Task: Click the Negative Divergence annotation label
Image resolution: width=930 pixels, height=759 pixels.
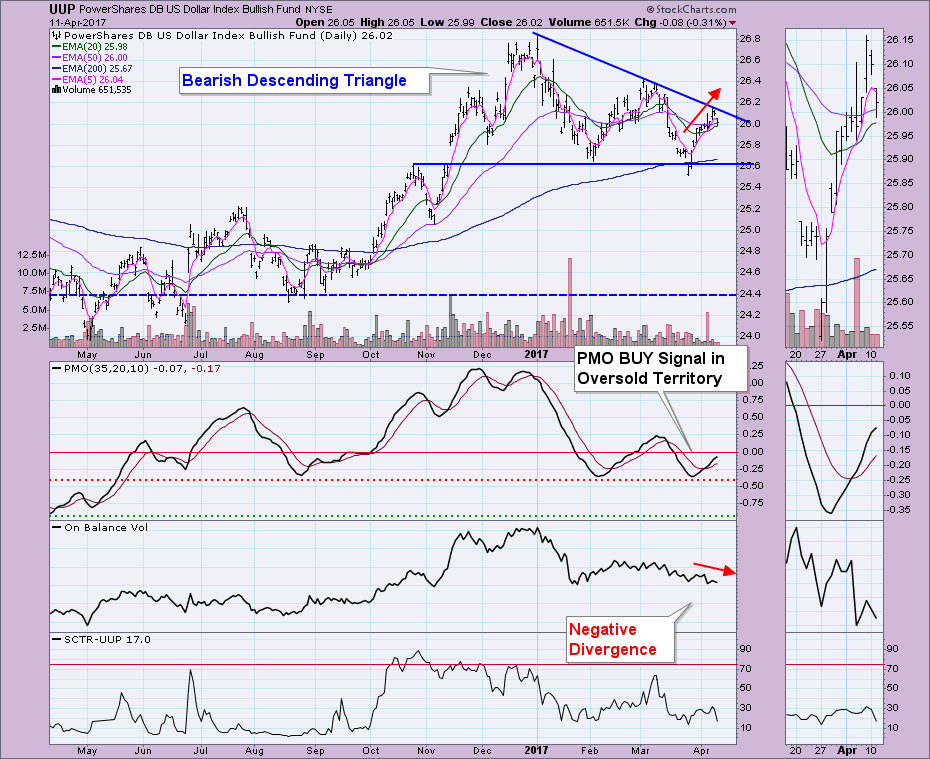Action: click(x=612, y=639)
